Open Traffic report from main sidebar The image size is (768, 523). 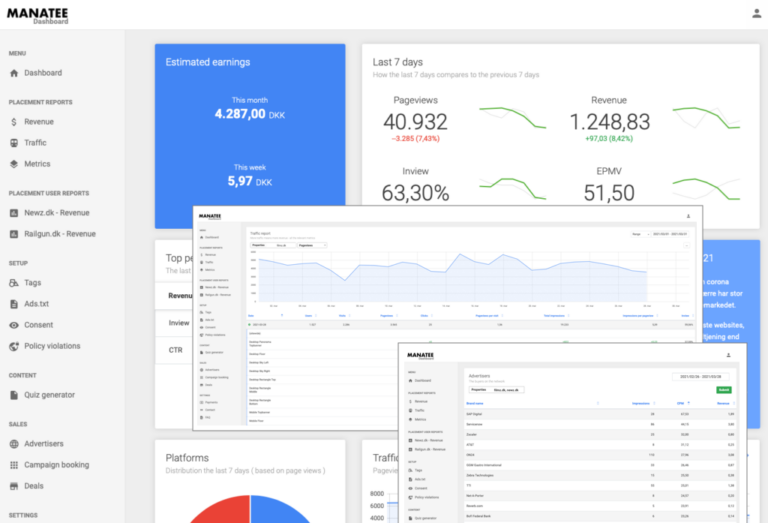point(35,143)
